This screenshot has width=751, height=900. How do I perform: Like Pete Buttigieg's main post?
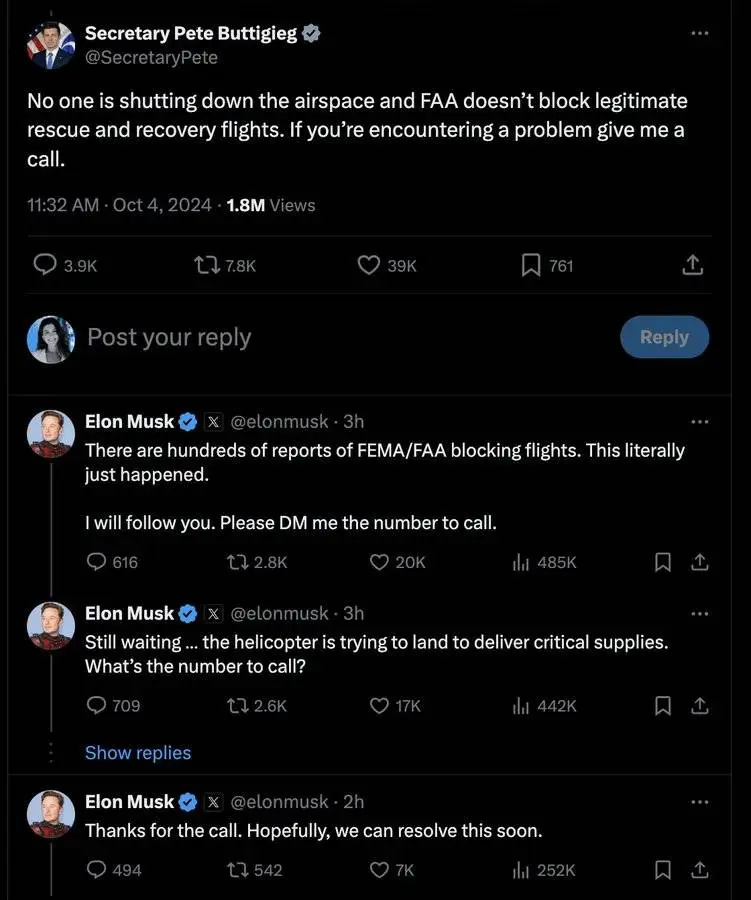(x=369, y=265)
